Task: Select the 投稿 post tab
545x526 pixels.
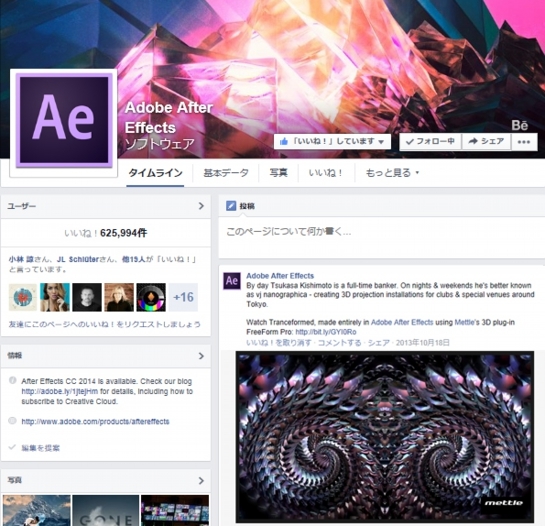Action: point(241,206)
